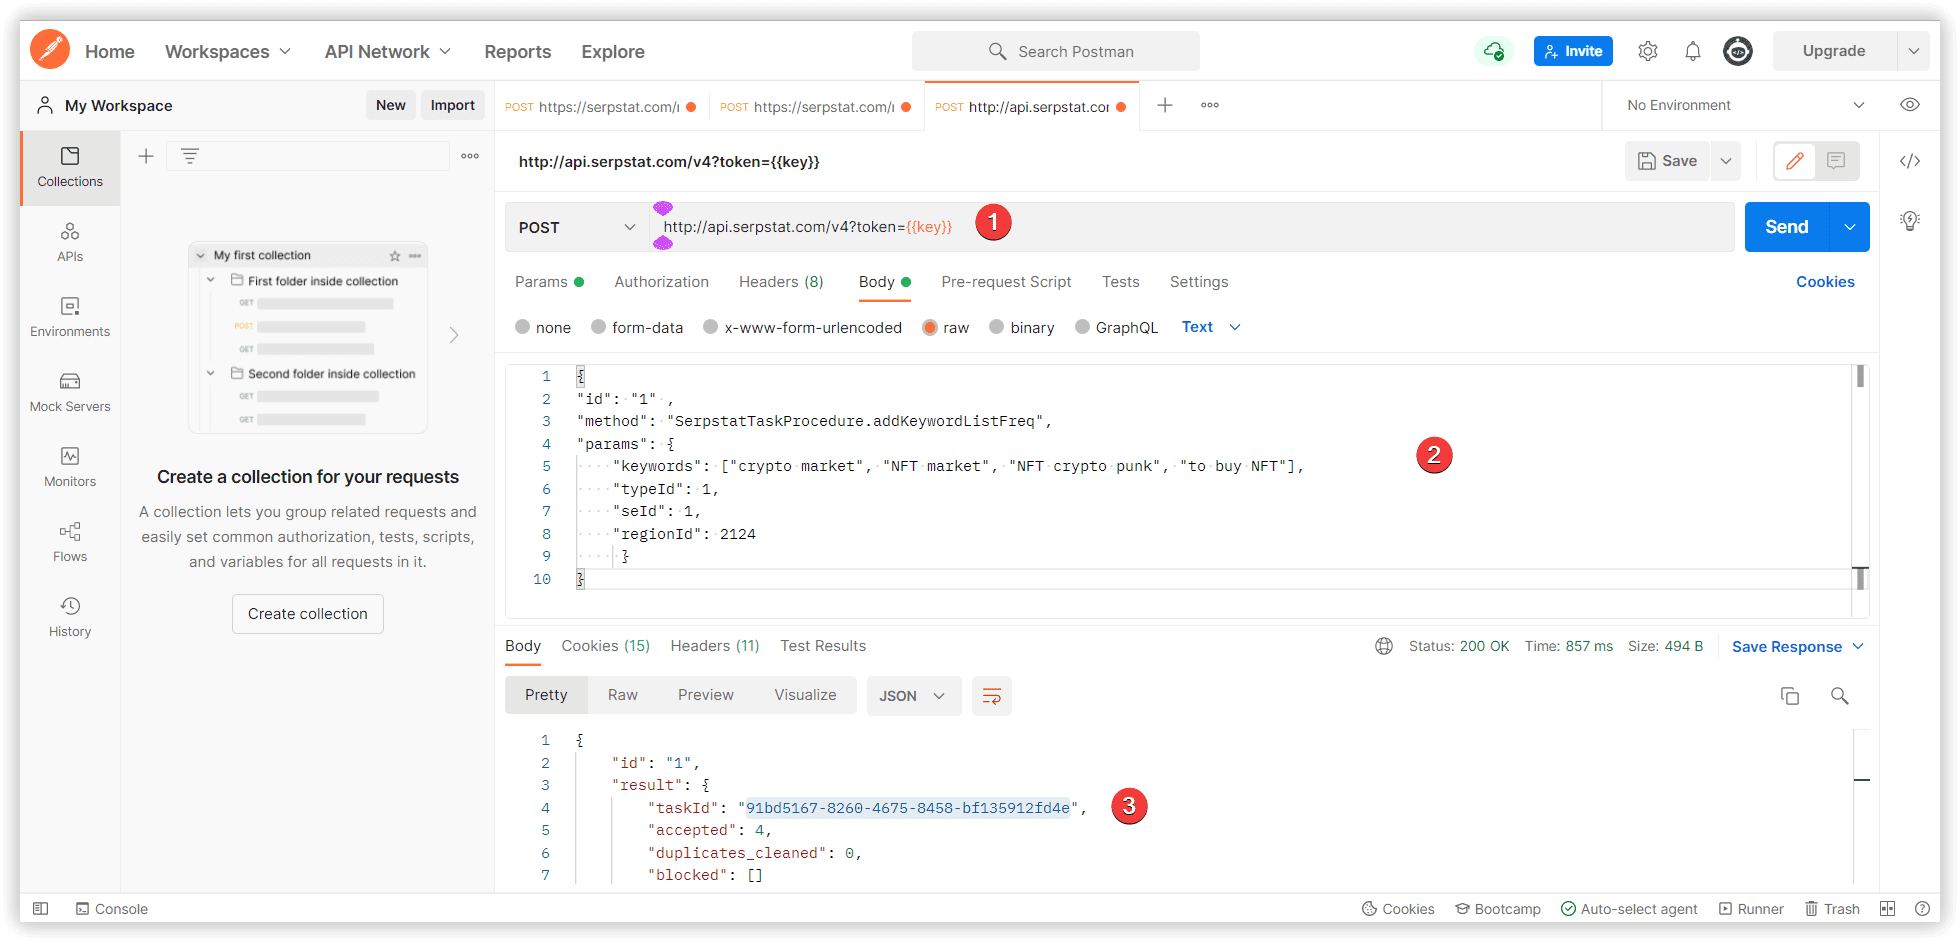
Task: Click the Create collection button
Action: click(x=308, y=614)
